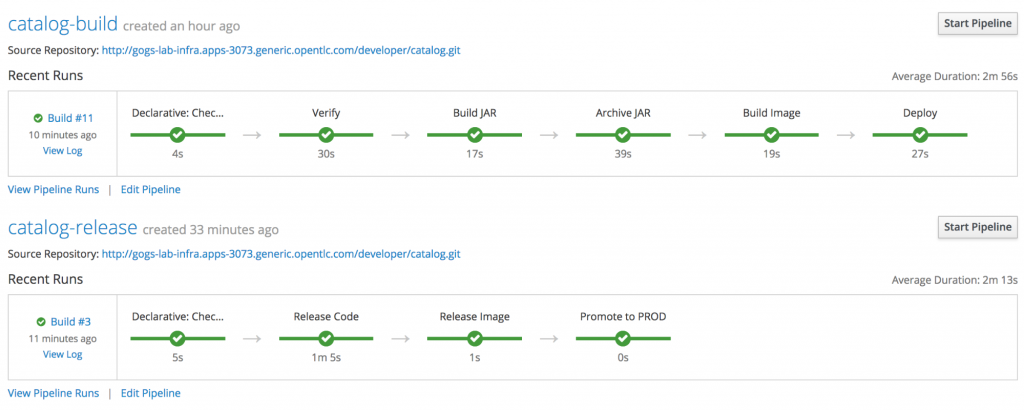Click the Release Code stage checkmark icon
The height and width of the screenshot is (410, 1024).
tap(326, 339)
